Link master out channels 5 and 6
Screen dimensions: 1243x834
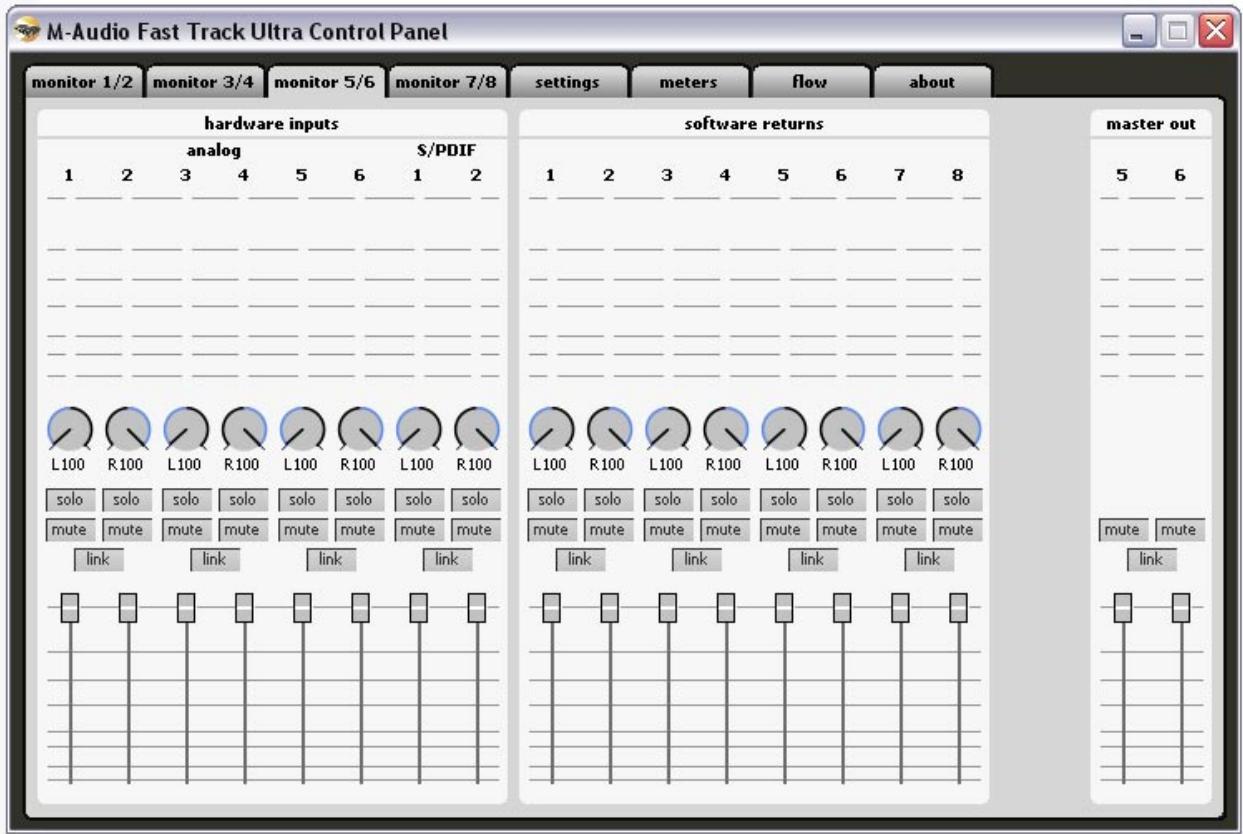(x=1152, y=560)
